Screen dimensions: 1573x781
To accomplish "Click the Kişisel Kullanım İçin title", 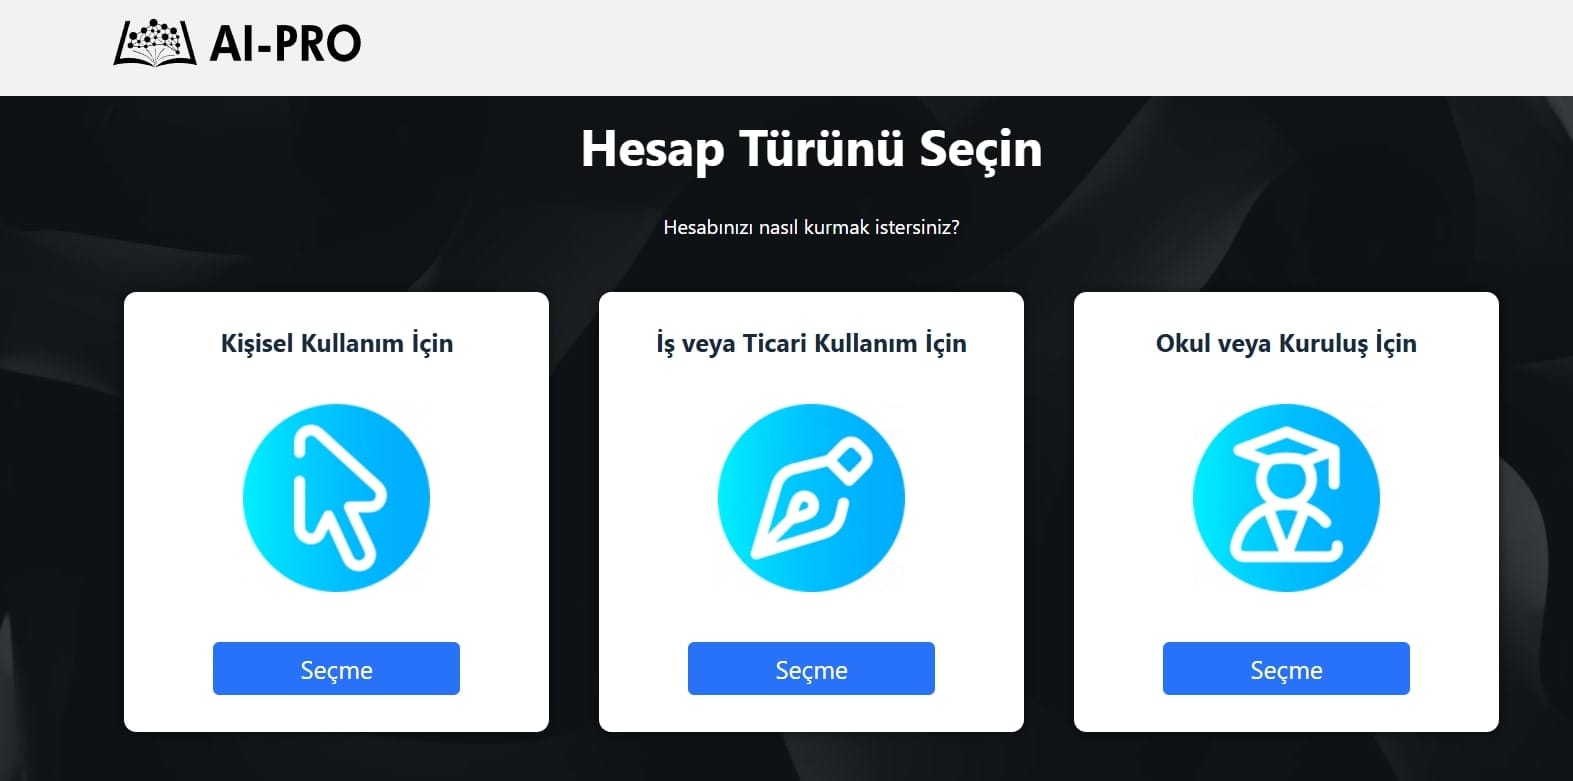I will click(x=336, y=343).
